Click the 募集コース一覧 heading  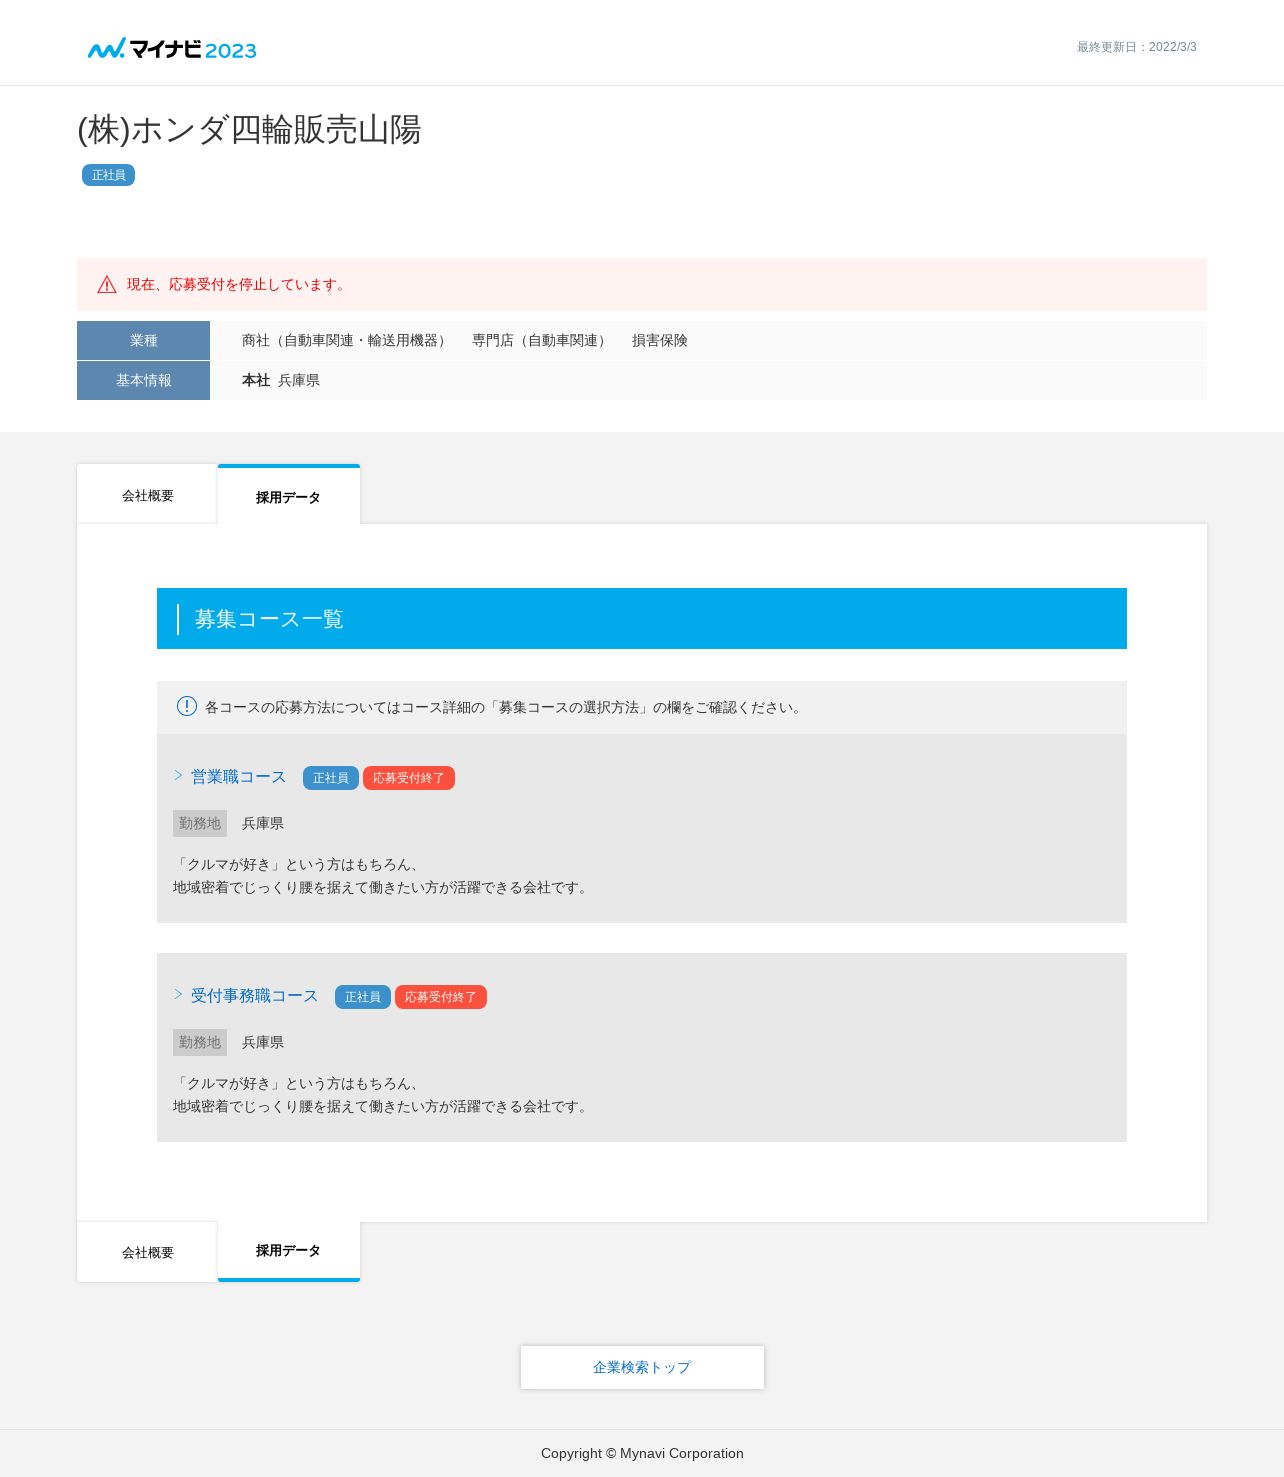269,619
